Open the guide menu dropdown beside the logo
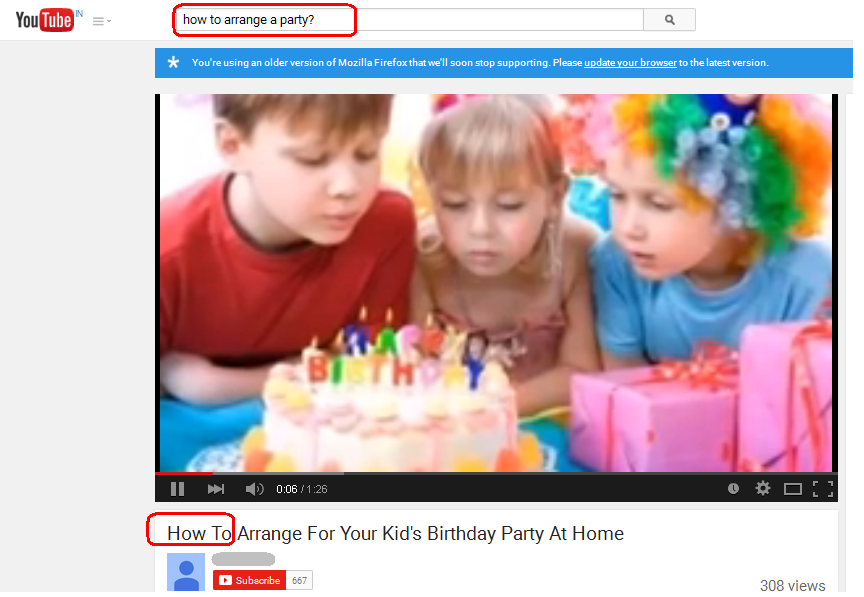This screenshot has width=864, height=597. (101, 21)
